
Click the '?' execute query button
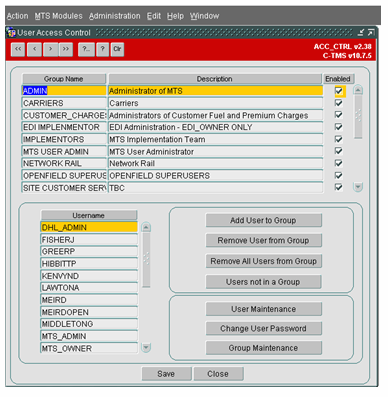coord(103,49)
